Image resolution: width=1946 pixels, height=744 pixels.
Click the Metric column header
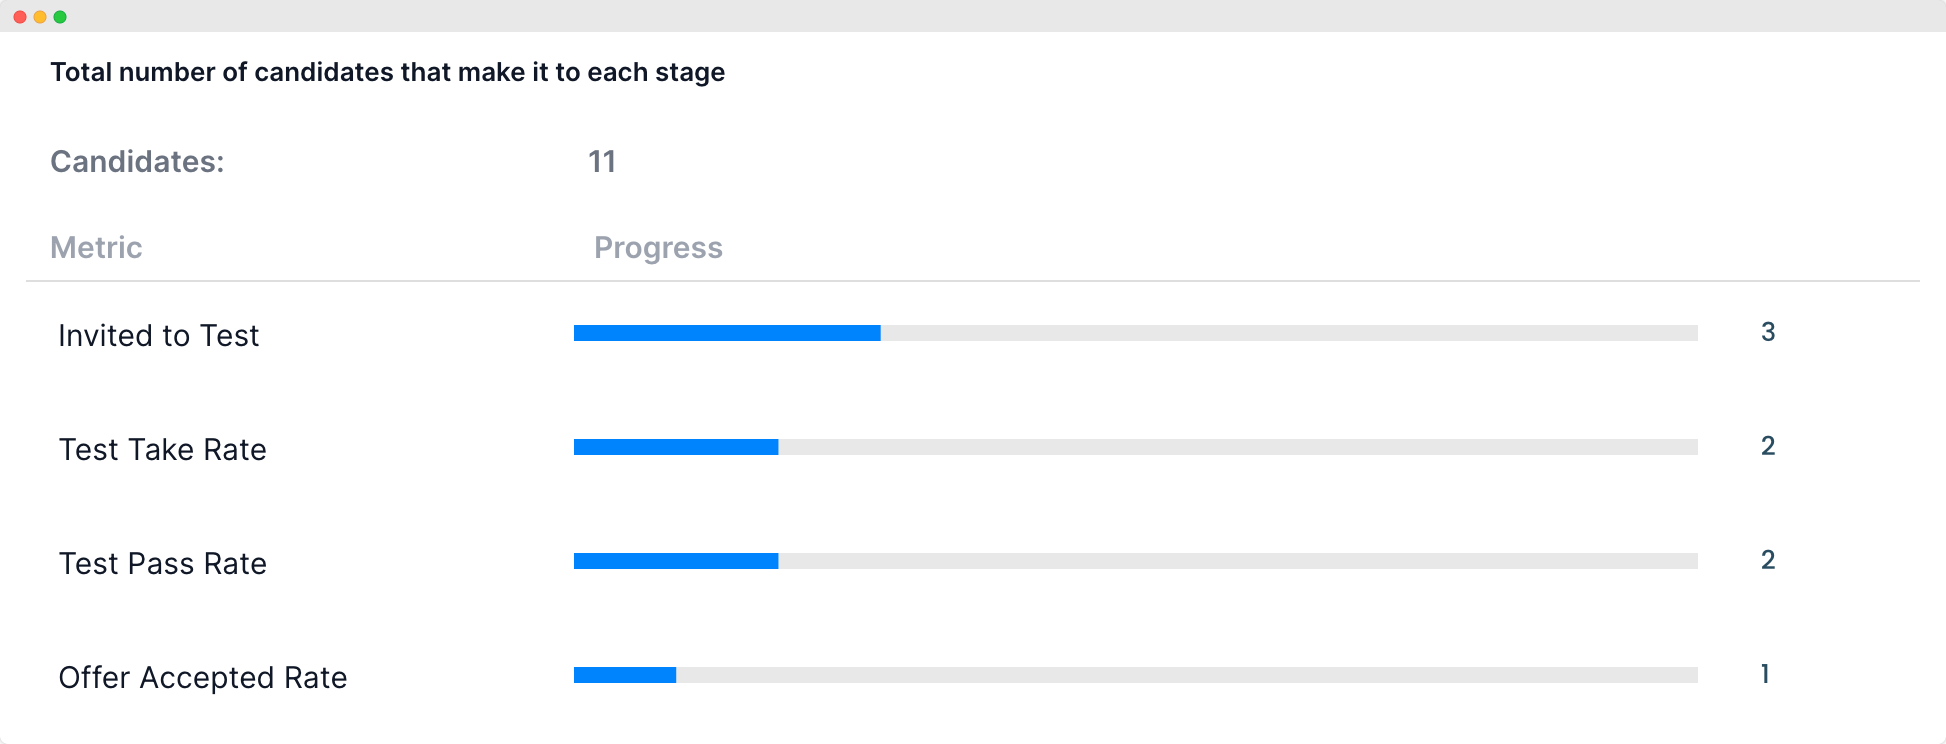[x=96, y=248]
